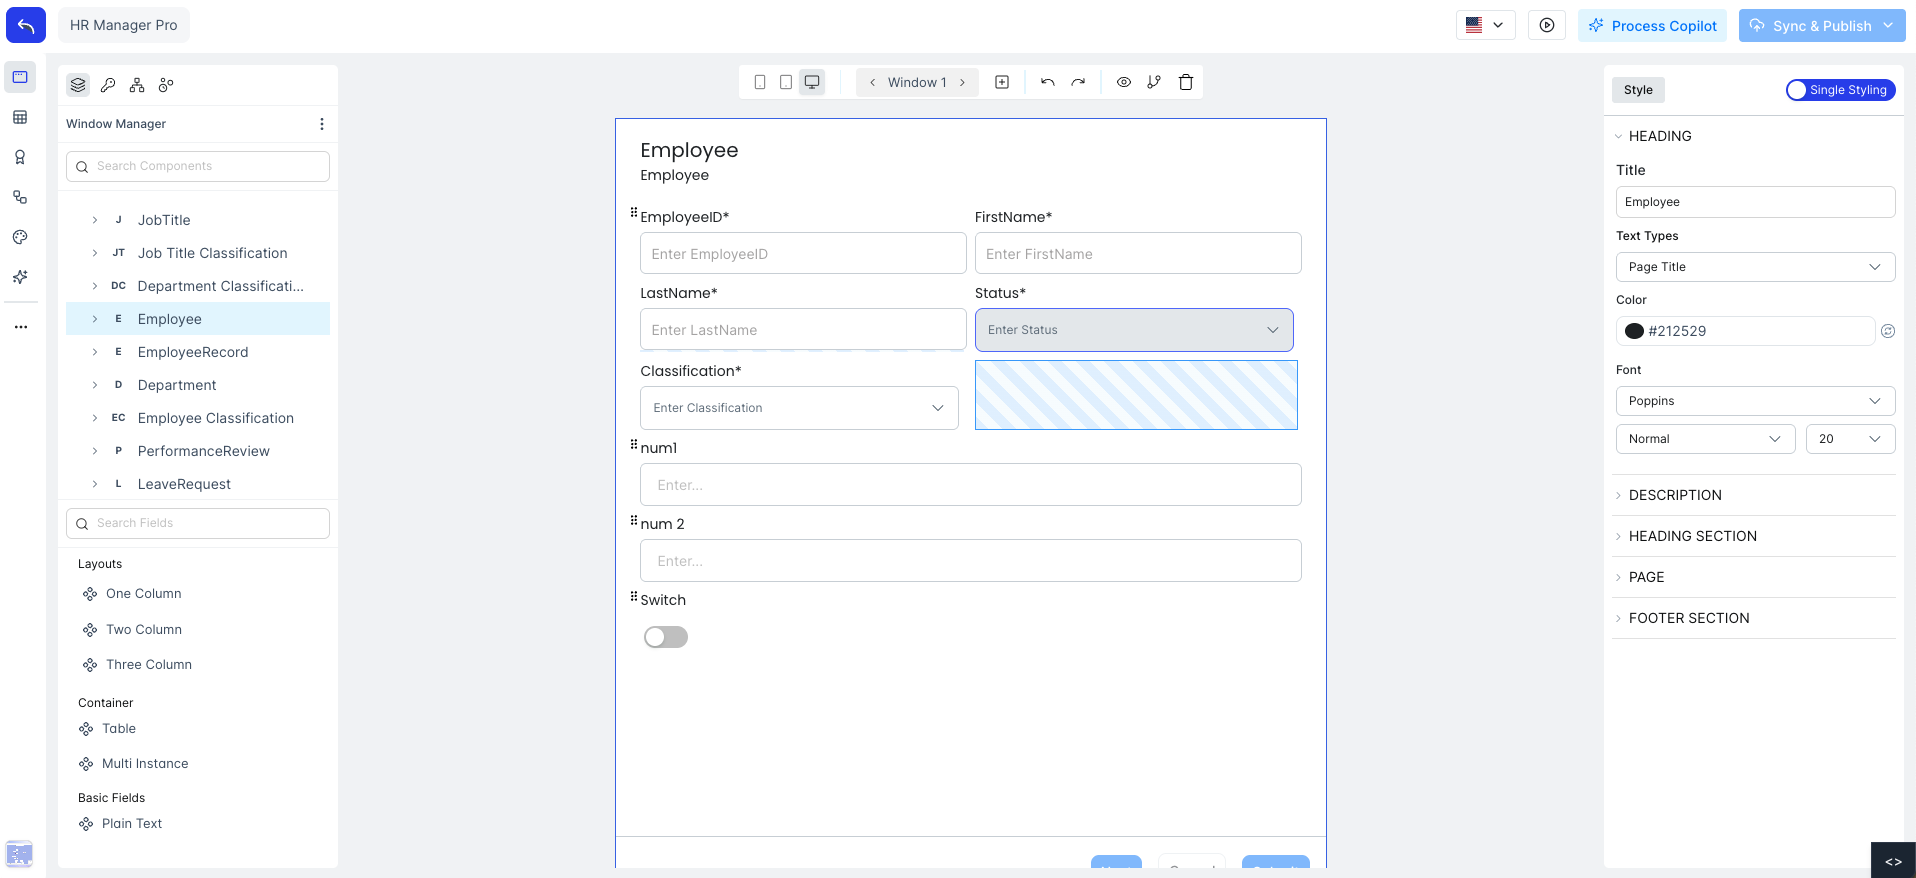The width and height of the screenshot is (1916, 878).
Task: Select the key icon in panel header
Action: coord(108,85)
